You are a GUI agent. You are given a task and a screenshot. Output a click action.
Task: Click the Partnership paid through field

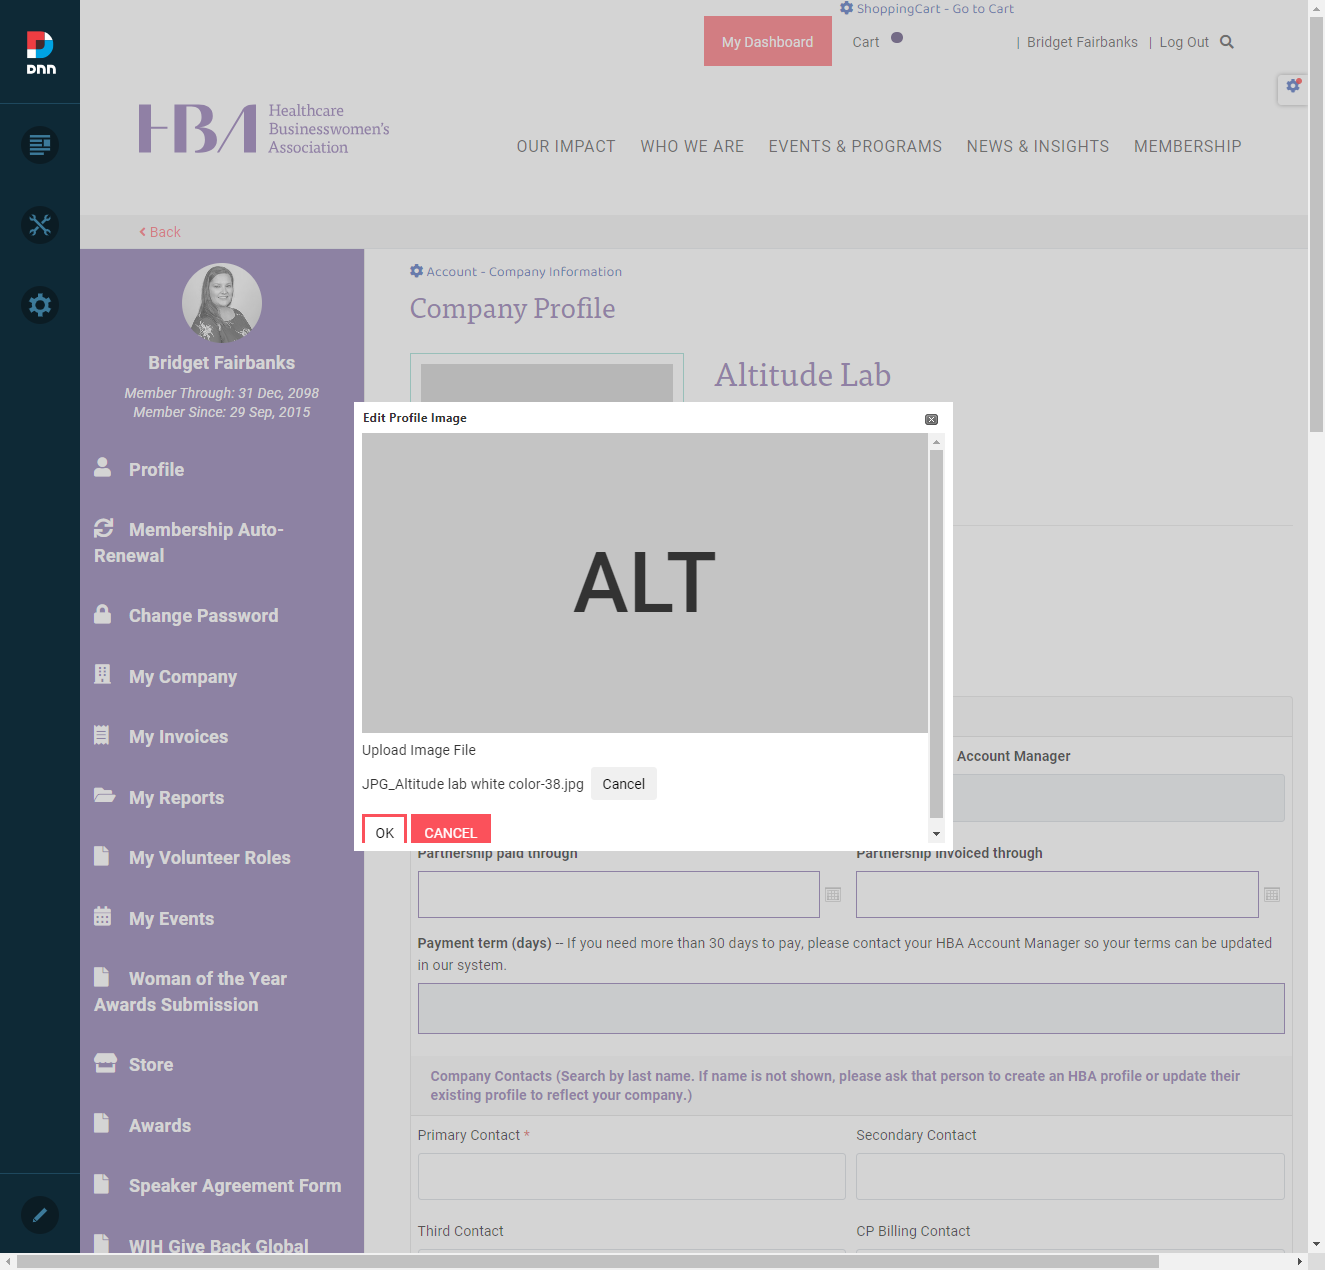[x=619, y=894]
